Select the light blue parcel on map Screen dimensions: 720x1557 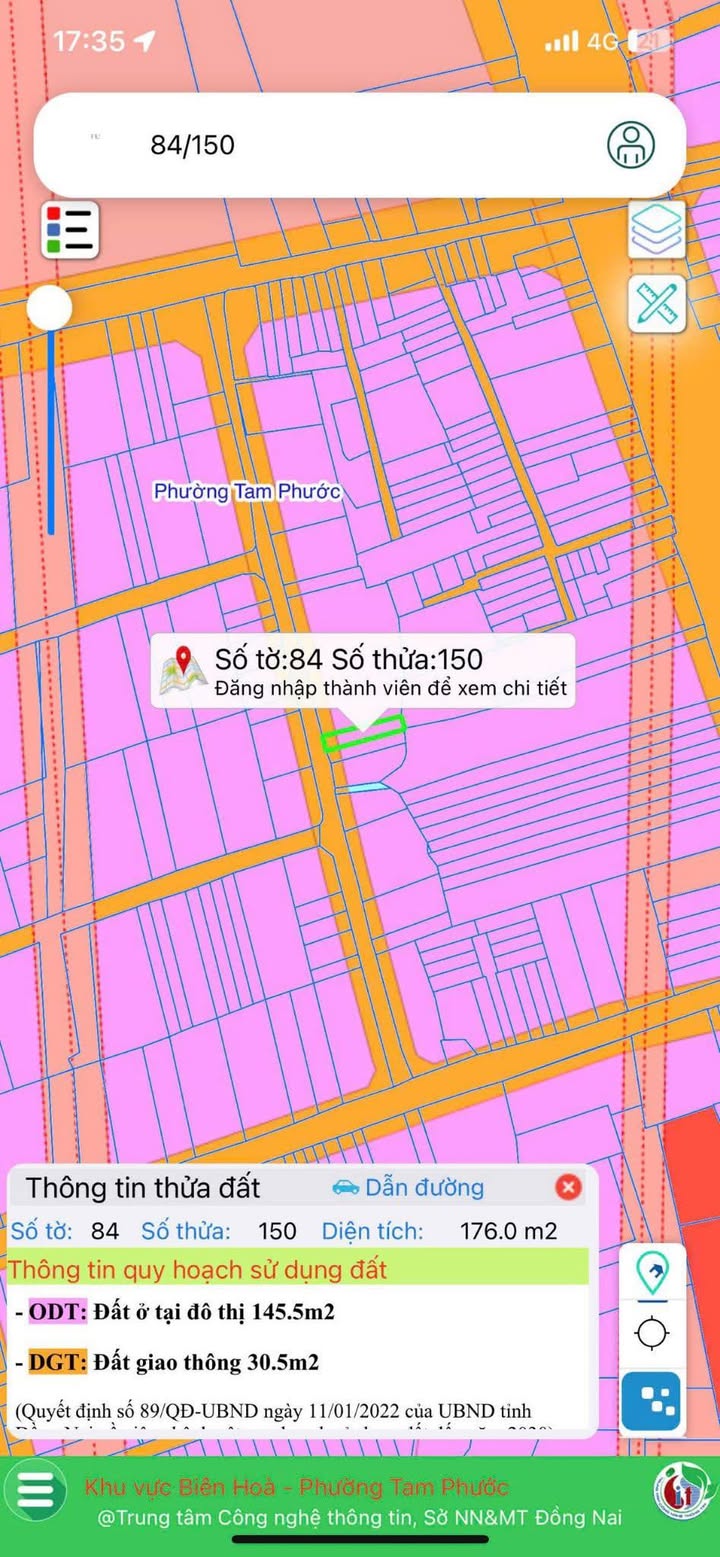361,788
